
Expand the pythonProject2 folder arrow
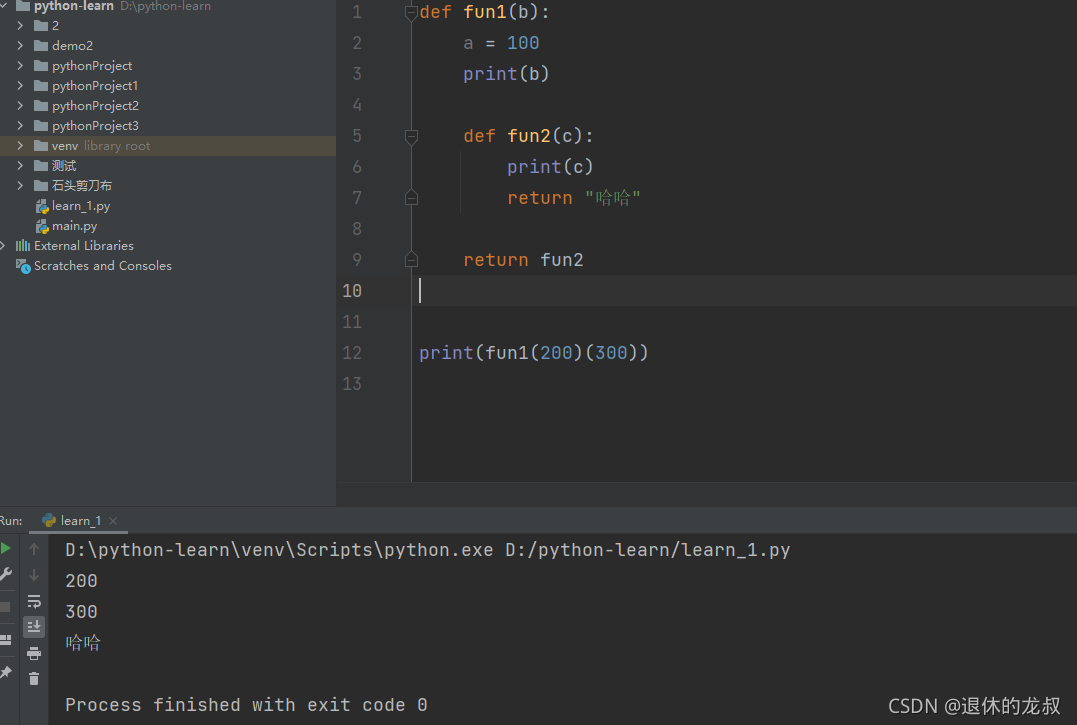tap(20, 105)
